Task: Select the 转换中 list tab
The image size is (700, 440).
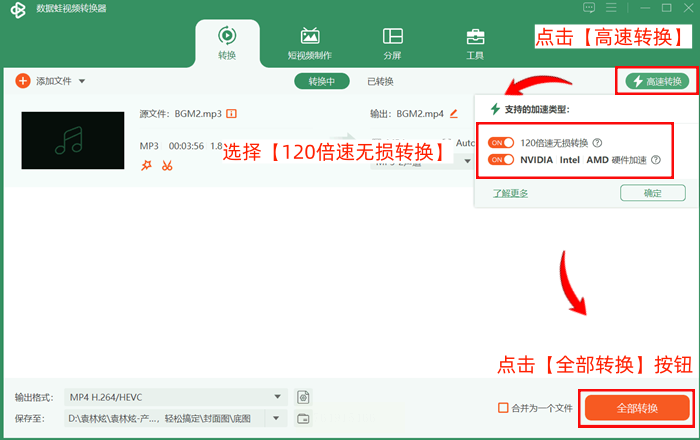Action: 321,81
